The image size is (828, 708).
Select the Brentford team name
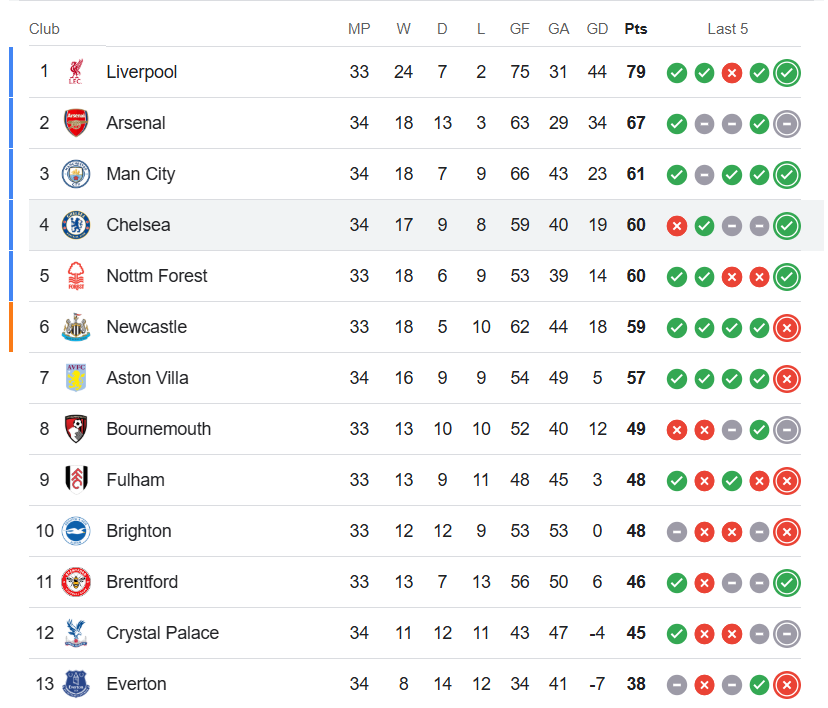pos(142,582)
